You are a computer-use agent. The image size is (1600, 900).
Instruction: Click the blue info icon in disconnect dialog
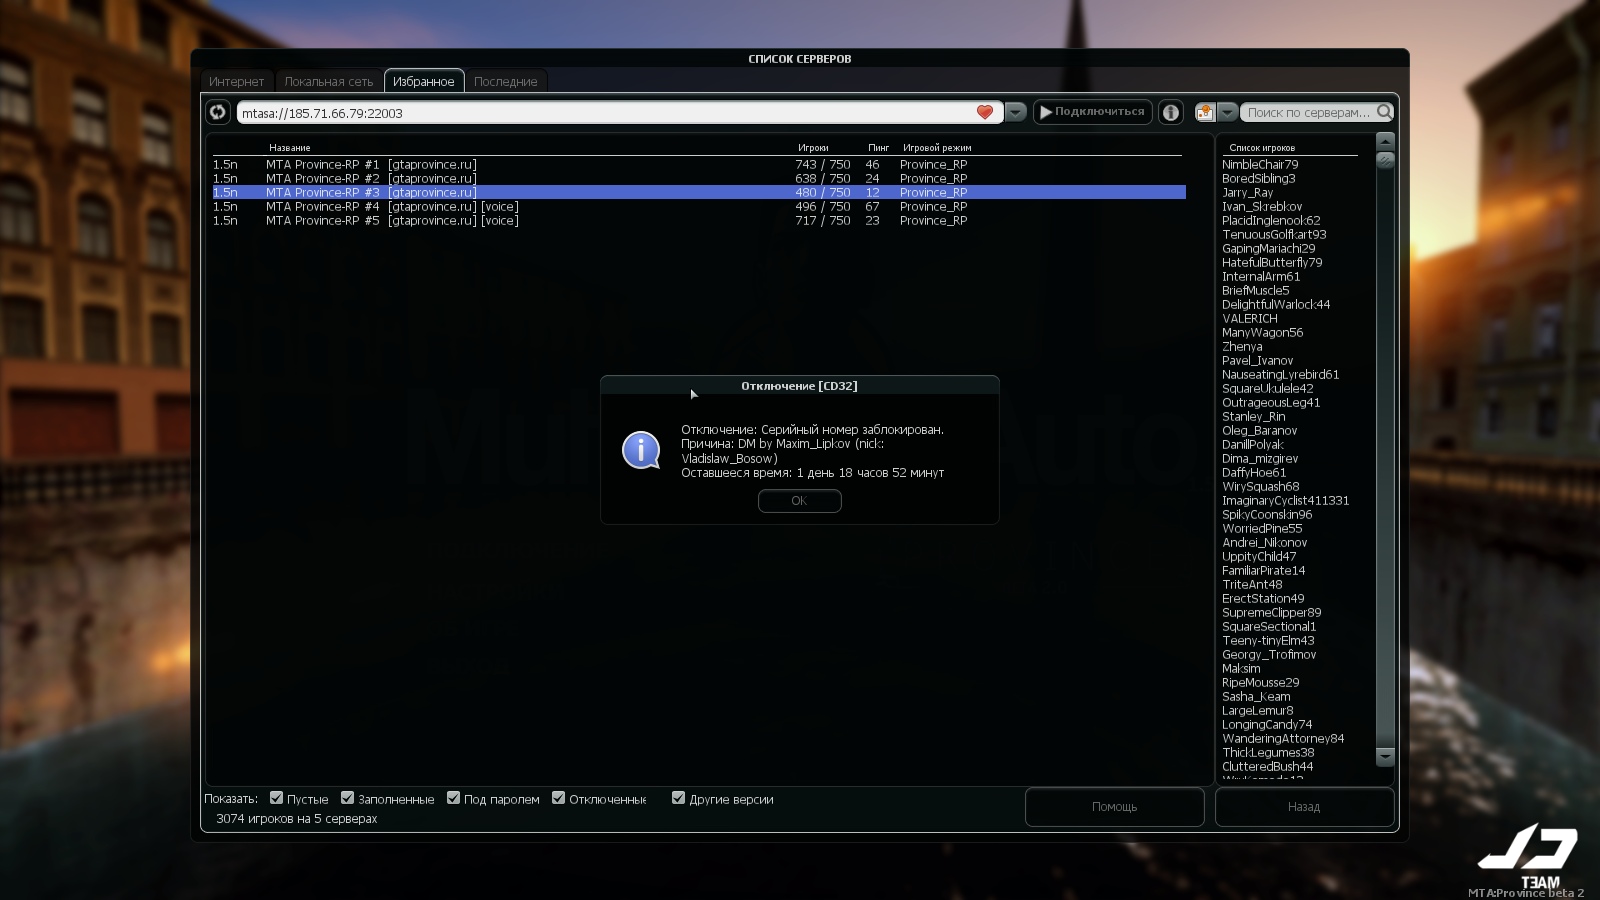[x=641, y=450]
